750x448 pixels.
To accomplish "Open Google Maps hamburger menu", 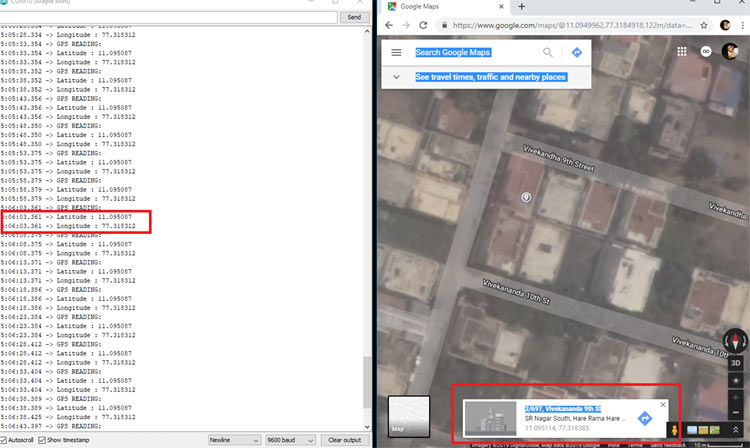I will (x=396, y=53).
